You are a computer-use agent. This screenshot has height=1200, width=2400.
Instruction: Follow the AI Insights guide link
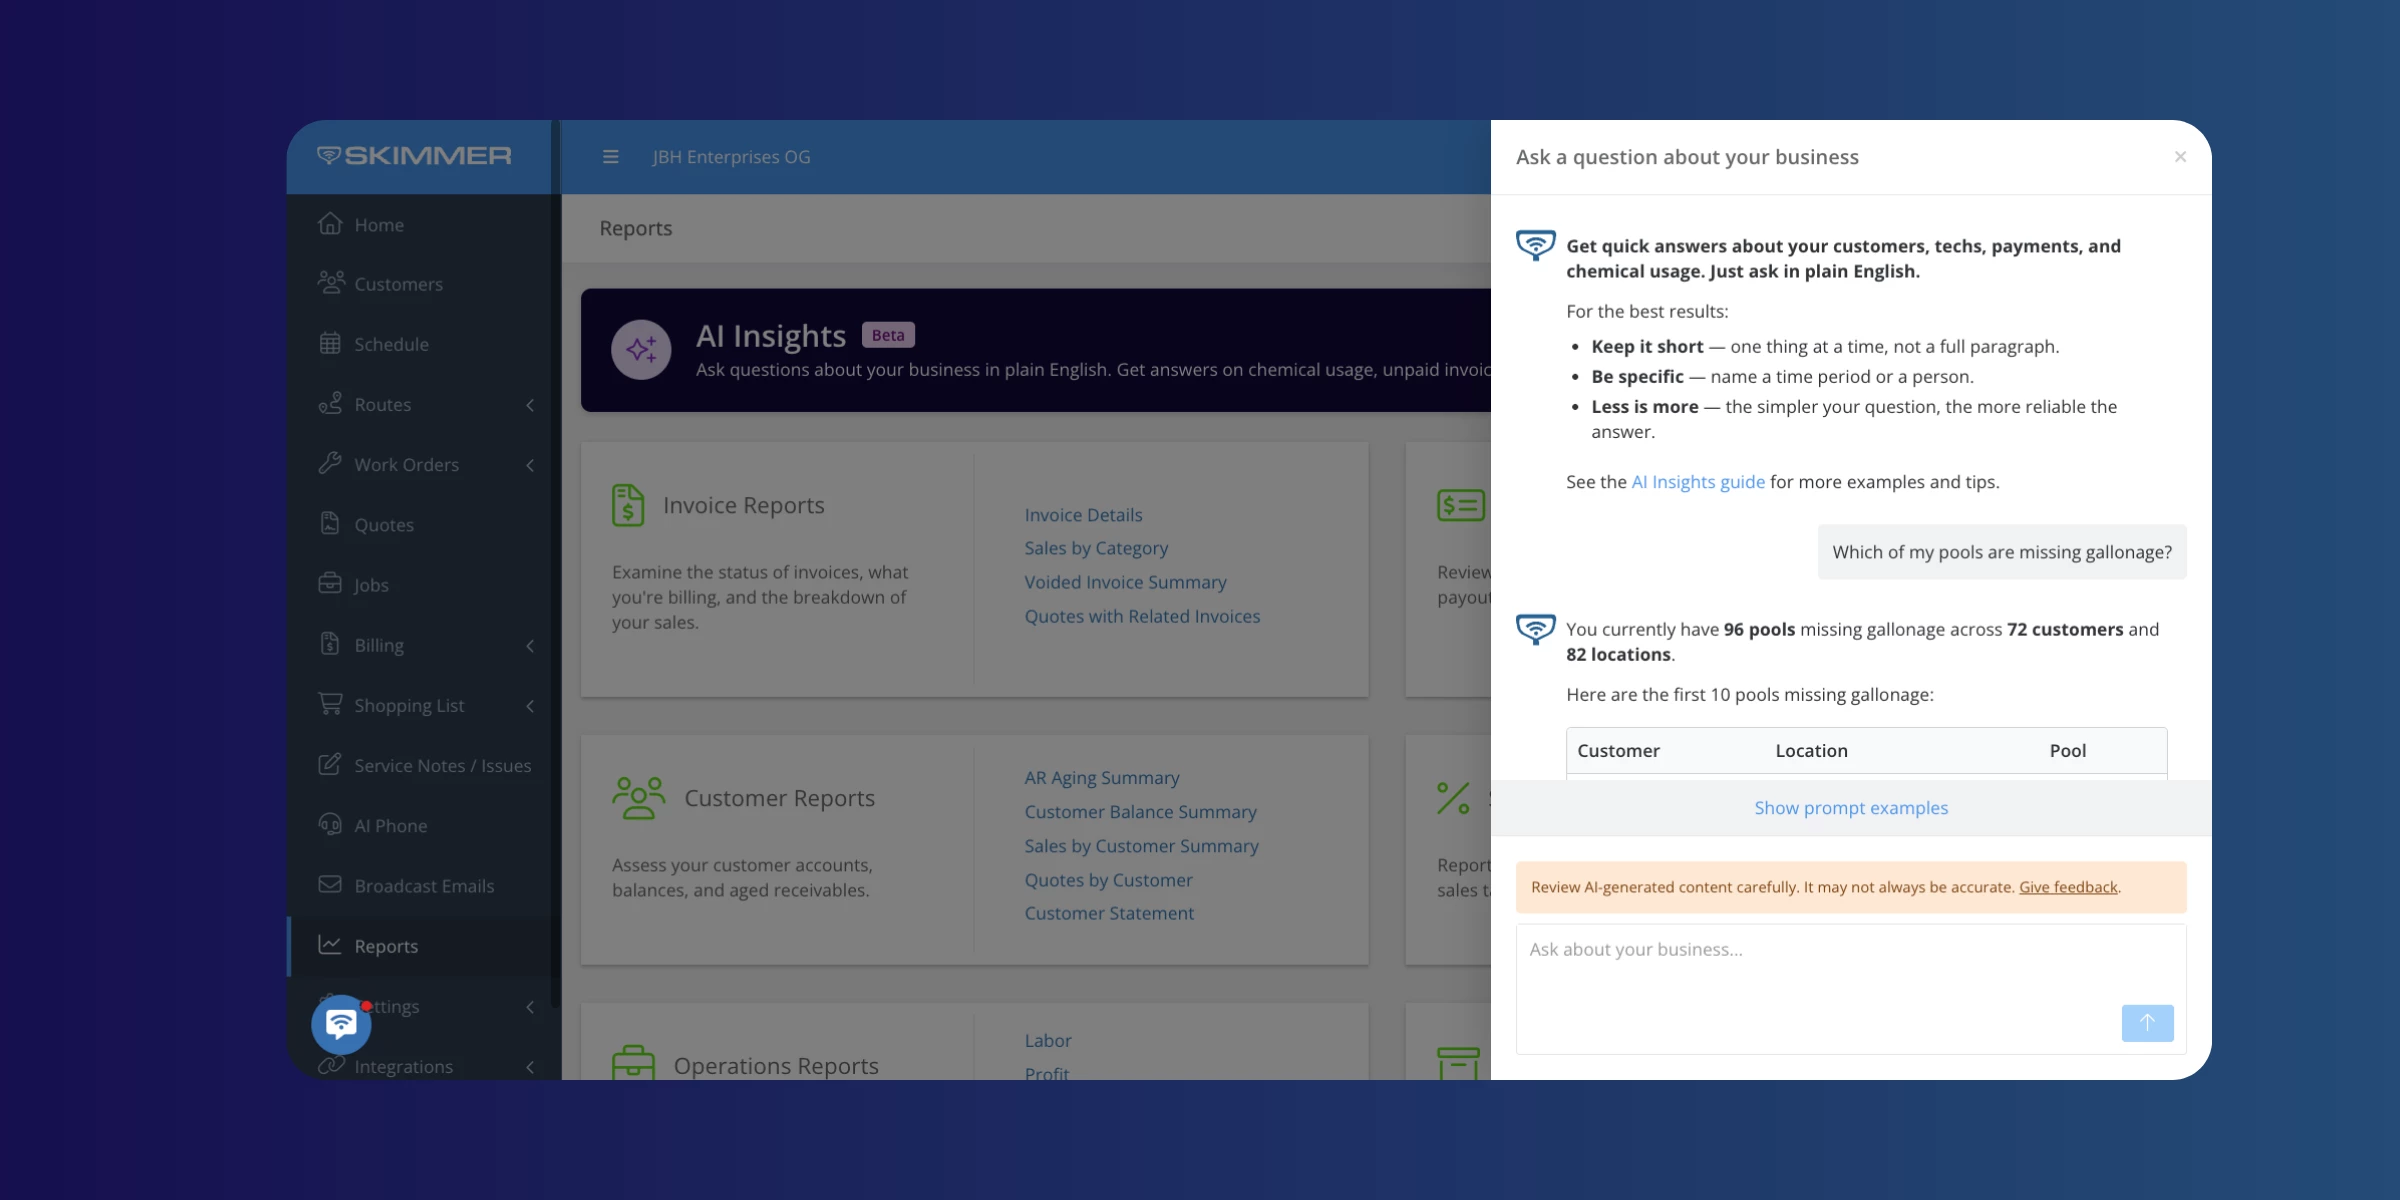click(1698, 482)
